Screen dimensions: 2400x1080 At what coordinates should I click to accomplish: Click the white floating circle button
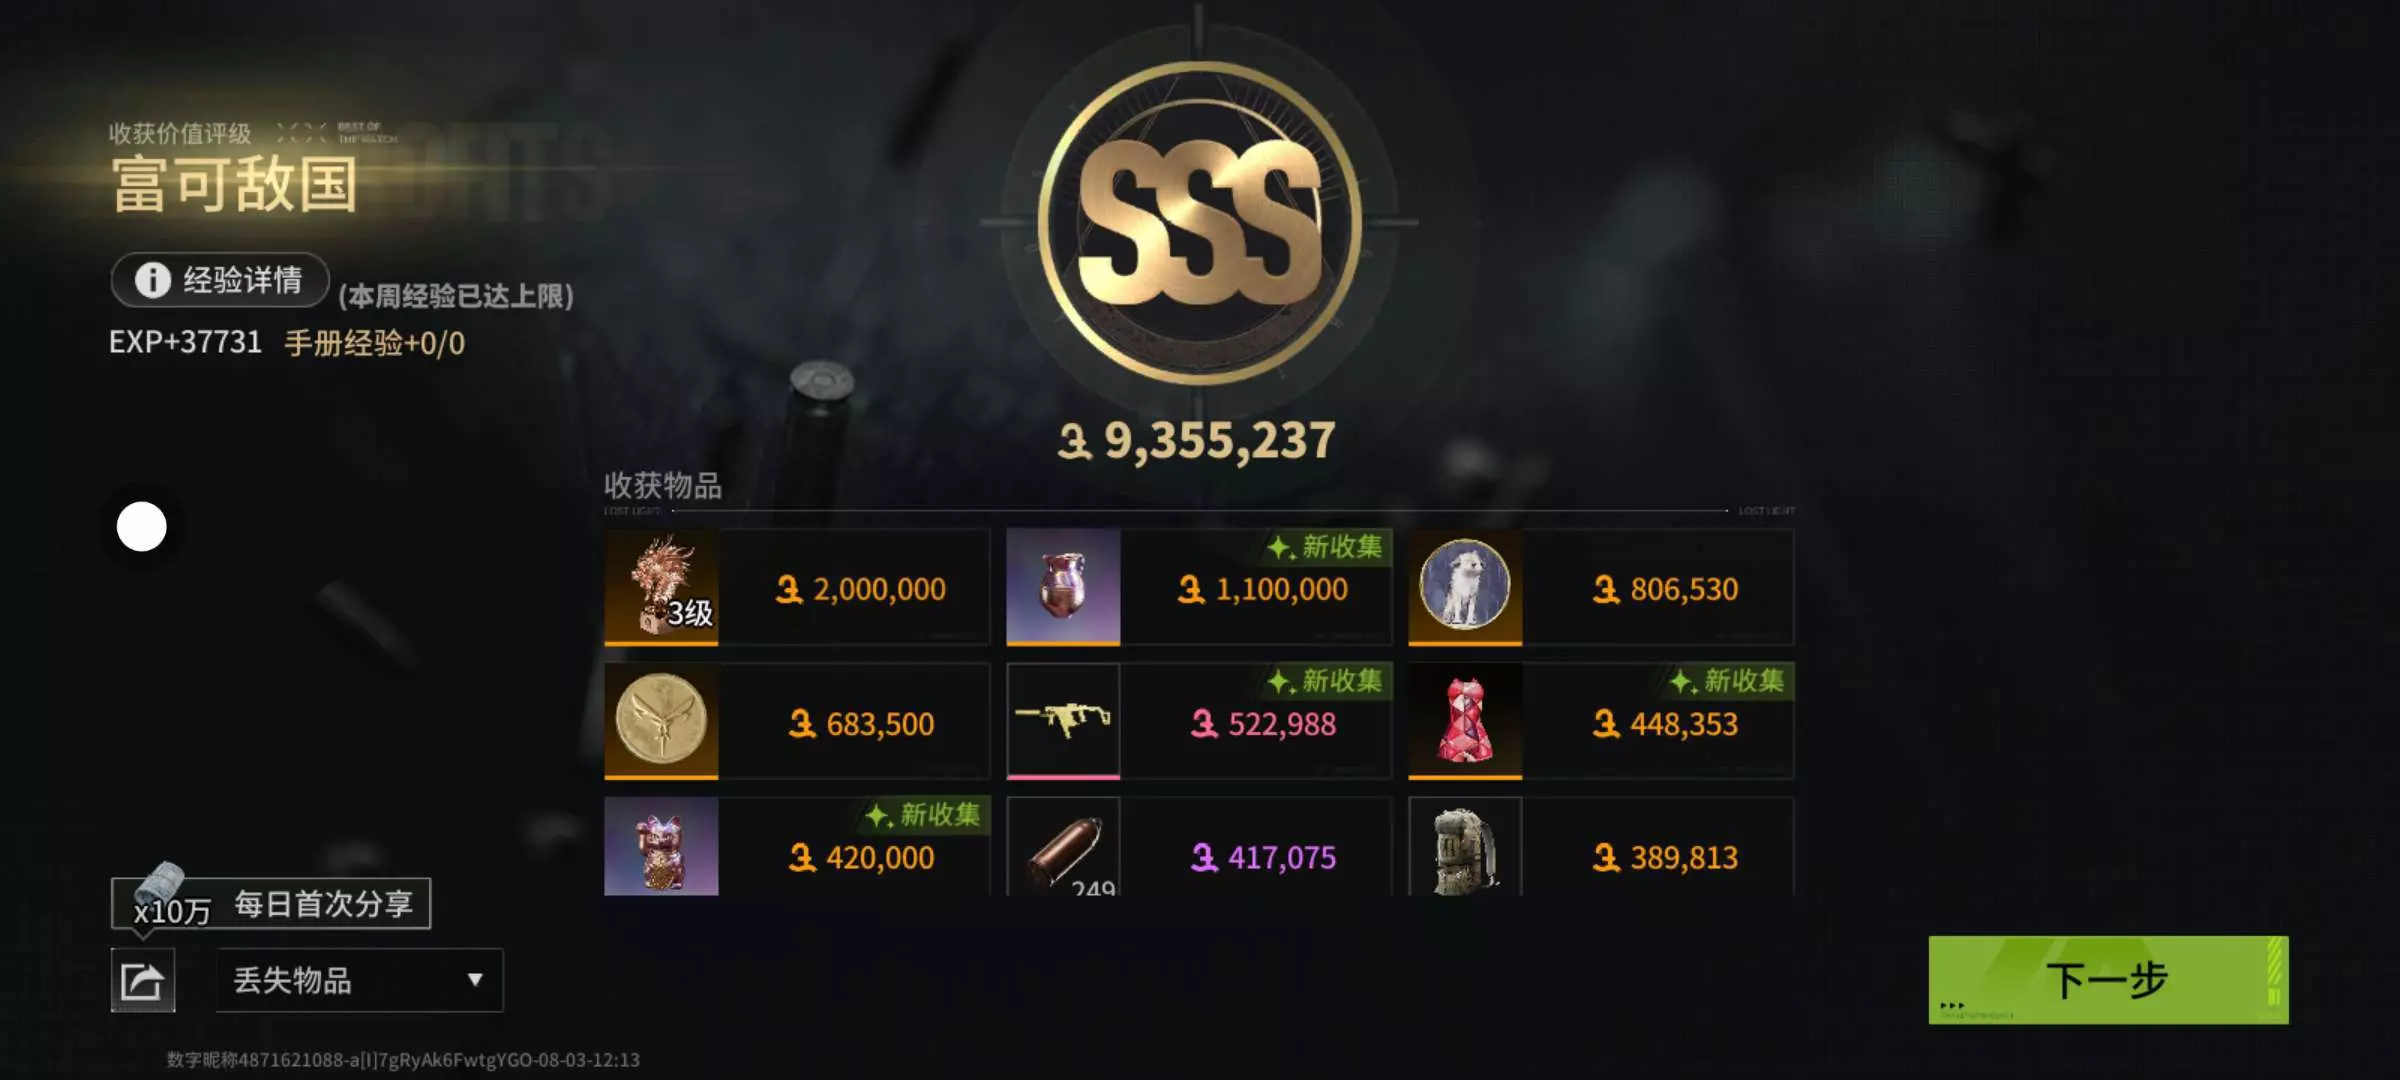point(142,526)
